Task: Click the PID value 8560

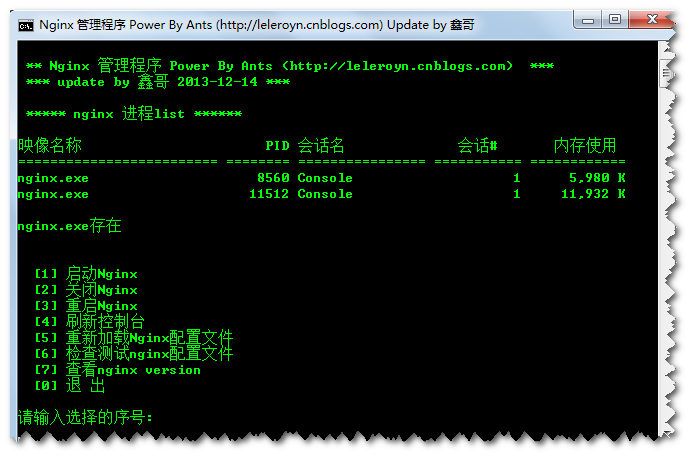Action: [273, 178]
